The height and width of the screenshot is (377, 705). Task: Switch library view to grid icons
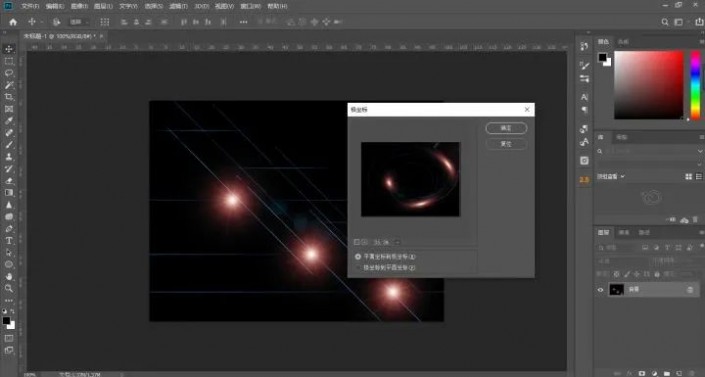coord(688,177)
